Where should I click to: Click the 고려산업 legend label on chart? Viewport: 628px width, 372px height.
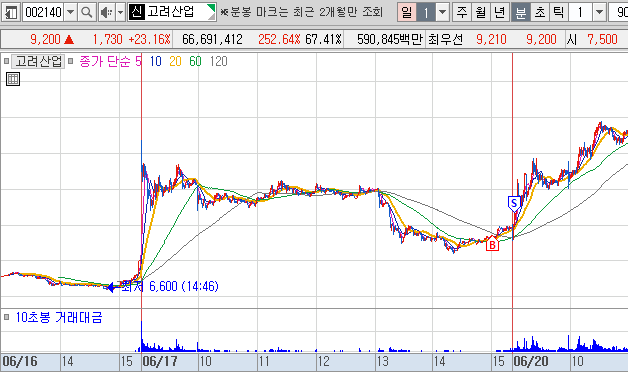click(38, 61)
